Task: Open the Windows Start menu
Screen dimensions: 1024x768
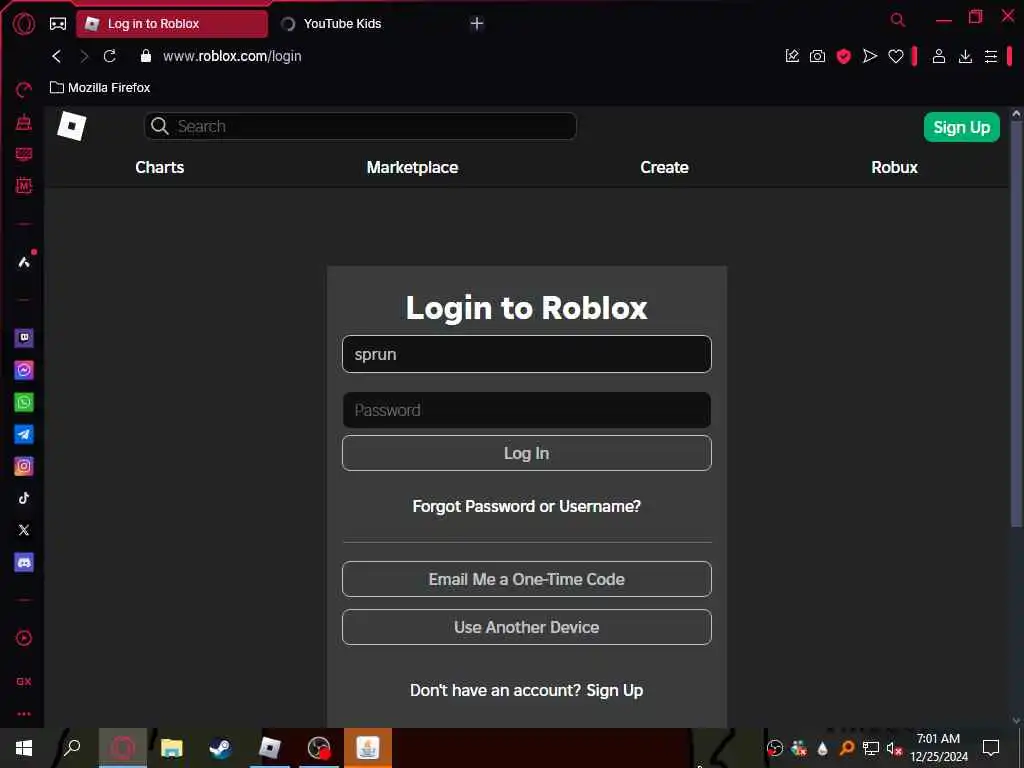Action: [24, 748]
